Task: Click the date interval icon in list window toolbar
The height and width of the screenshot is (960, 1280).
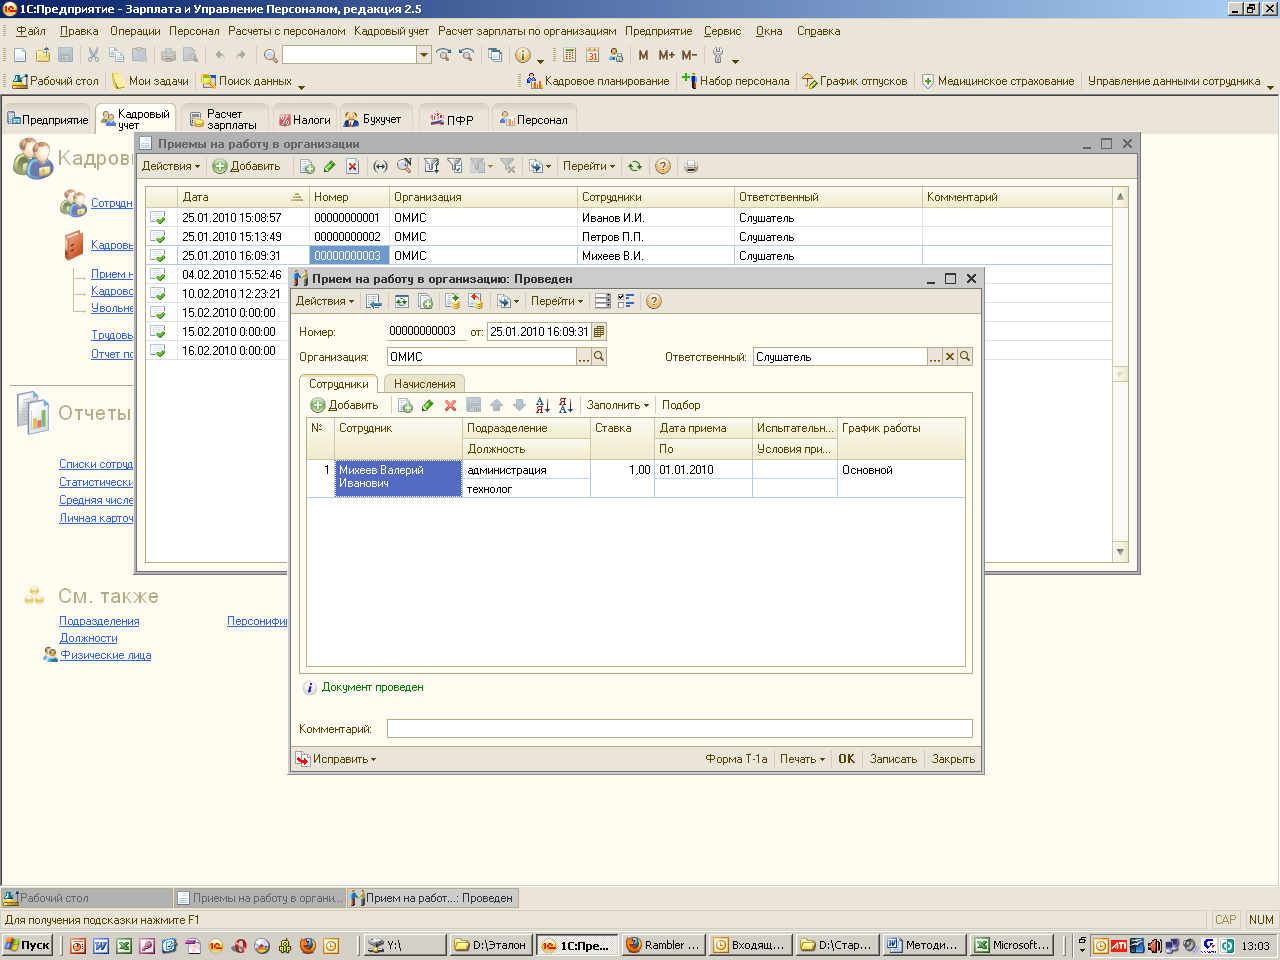Action: click(380, 166)
